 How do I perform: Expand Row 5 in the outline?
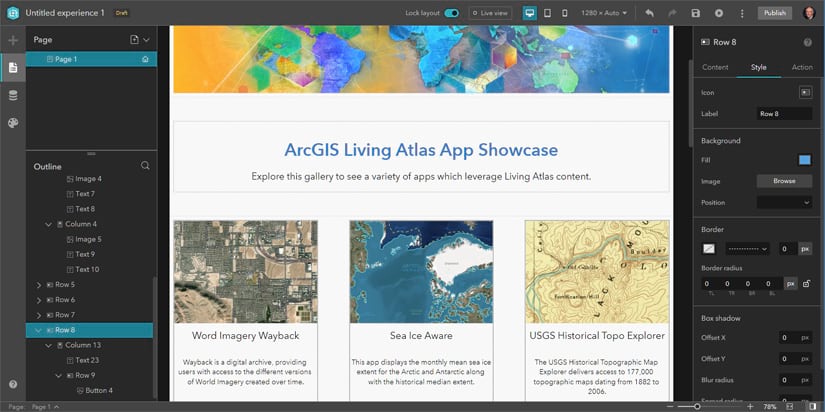pyautogui.click(x=38, y=285)
